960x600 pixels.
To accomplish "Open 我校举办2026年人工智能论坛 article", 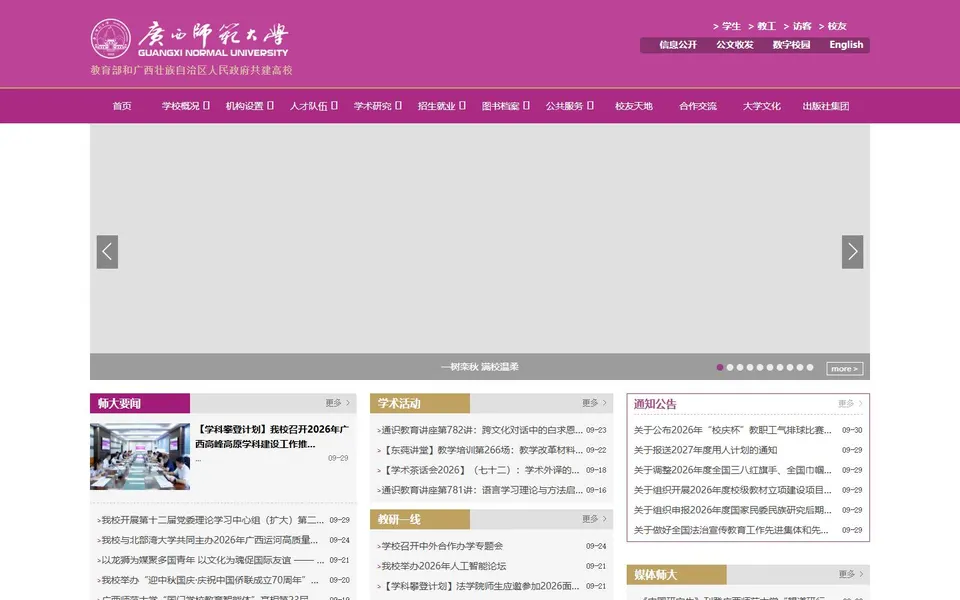I will pos(442,566).
